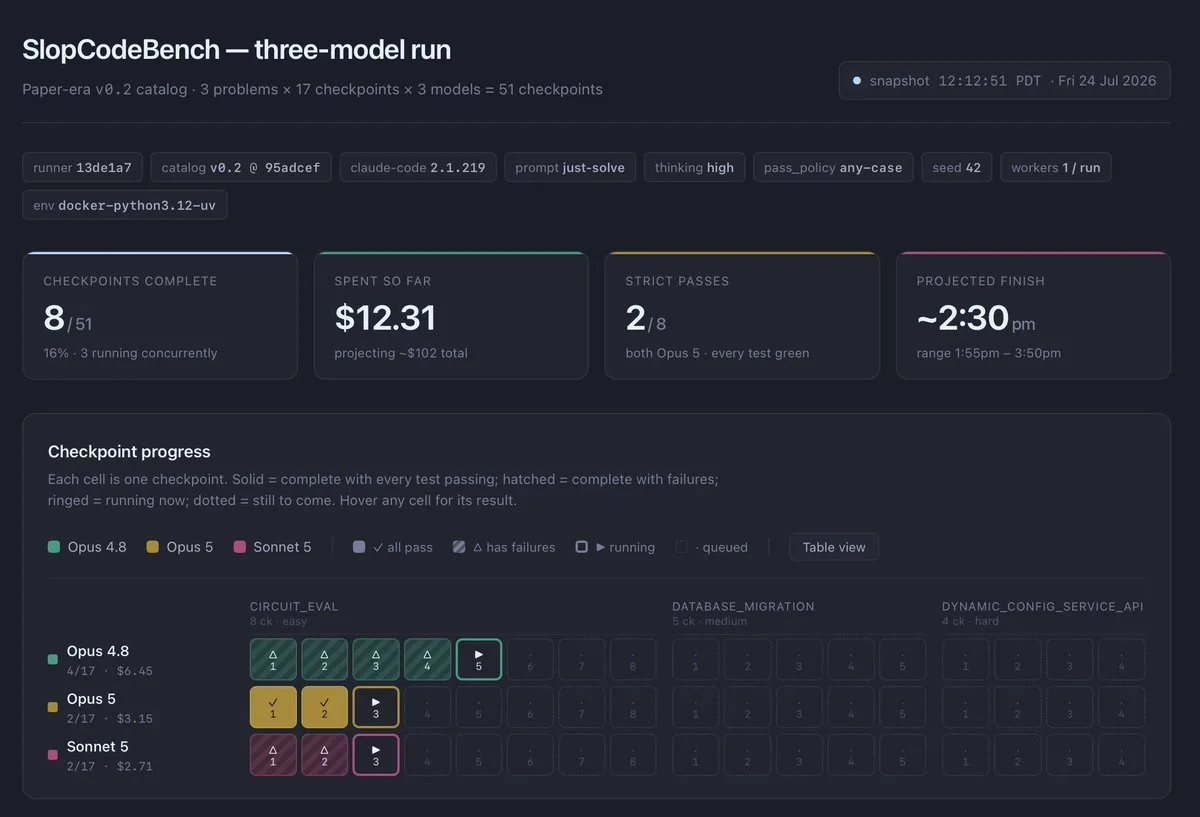Select Opus 5 passed checkpoint 1 cell
This screenshot has height=817, width=1200.
(x=273, y=707)
